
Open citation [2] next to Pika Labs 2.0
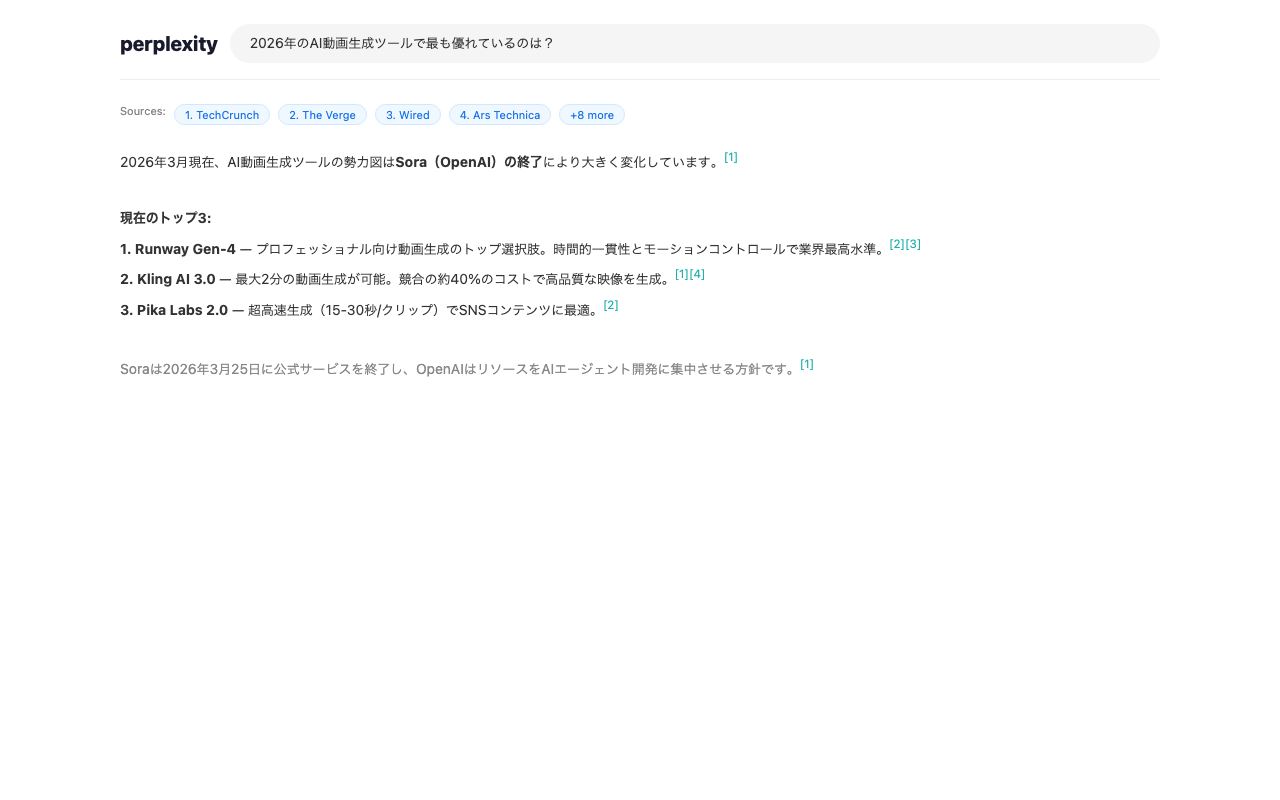point(611,305)
